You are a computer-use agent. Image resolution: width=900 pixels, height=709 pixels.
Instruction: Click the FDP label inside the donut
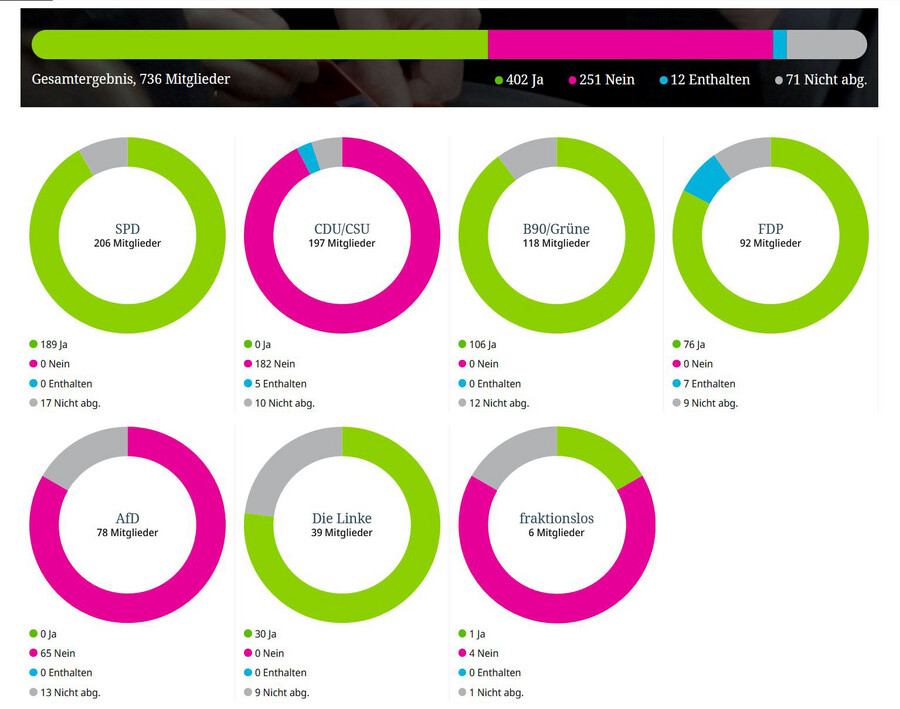click(770, 227)
